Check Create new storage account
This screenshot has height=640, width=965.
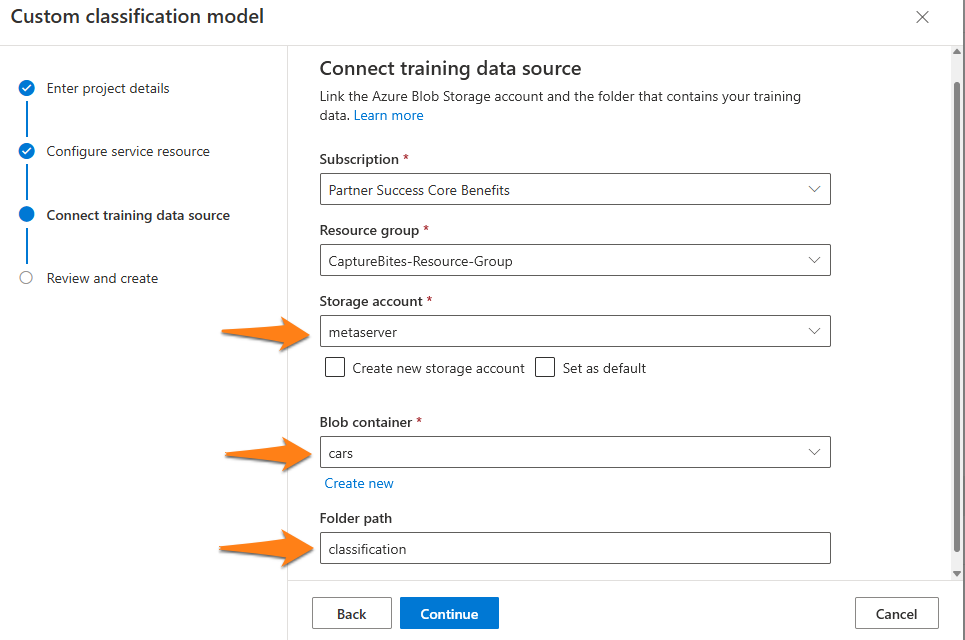tap(335, 367)
